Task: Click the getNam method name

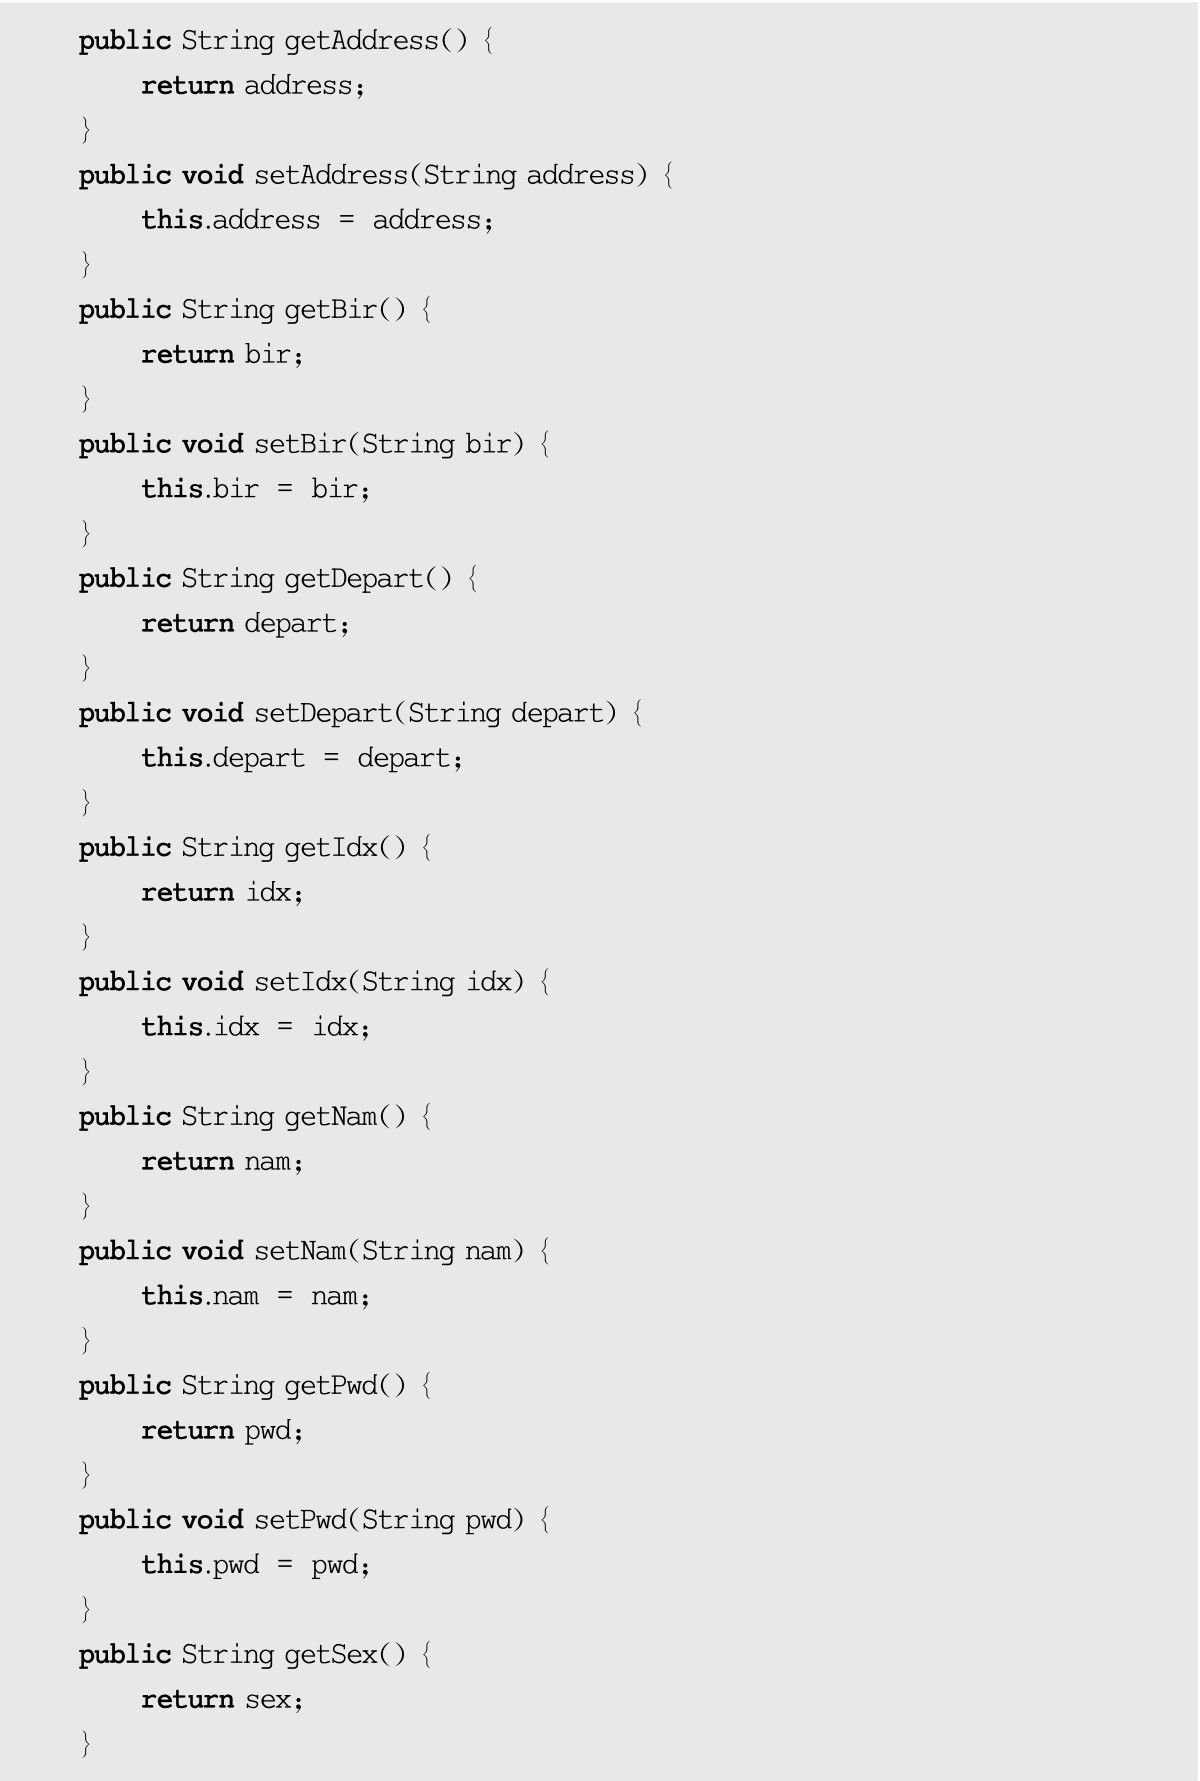Action: (331, 1117)
